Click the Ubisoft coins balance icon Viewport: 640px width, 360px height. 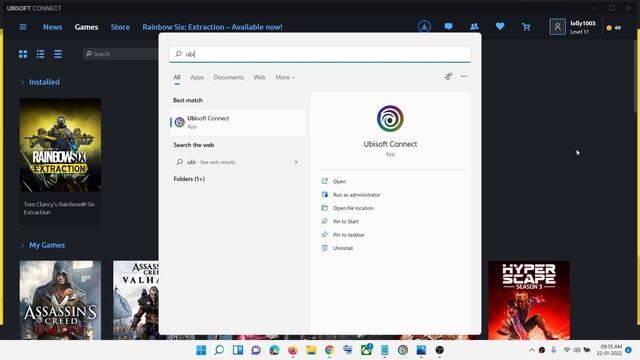point(609,28)
